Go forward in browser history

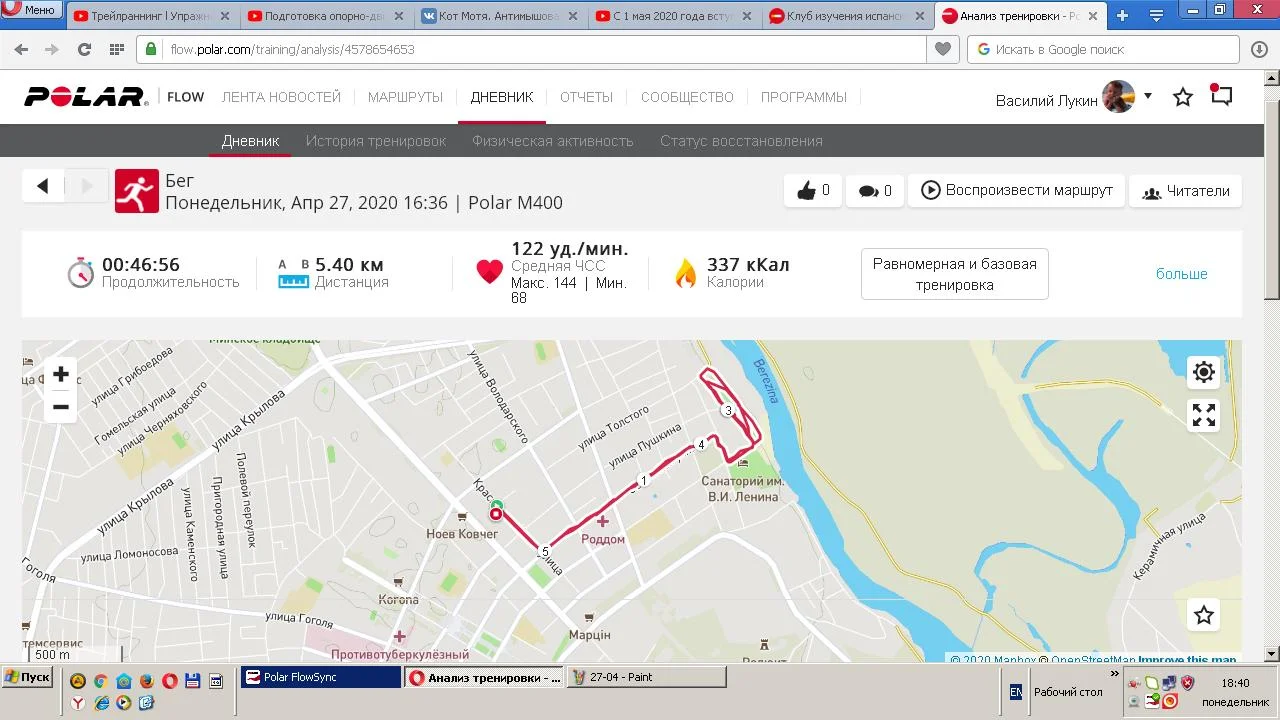(52, 49)
